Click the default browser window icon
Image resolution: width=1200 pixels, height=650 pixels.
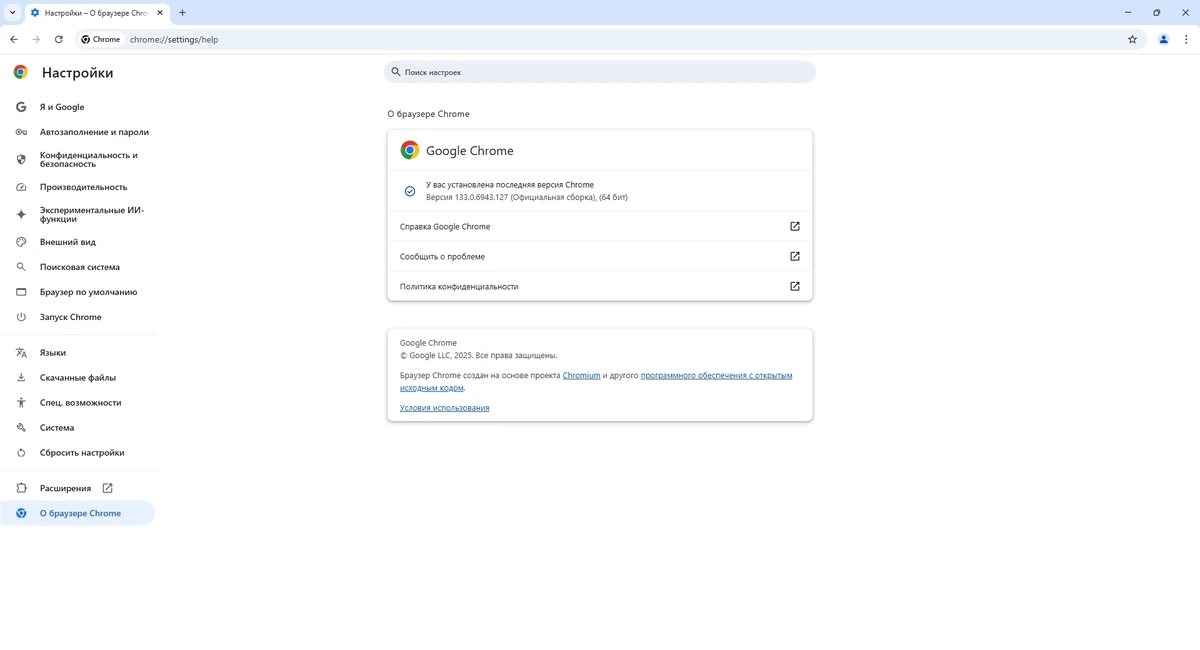pyautogui.click(x=21, y=292)
